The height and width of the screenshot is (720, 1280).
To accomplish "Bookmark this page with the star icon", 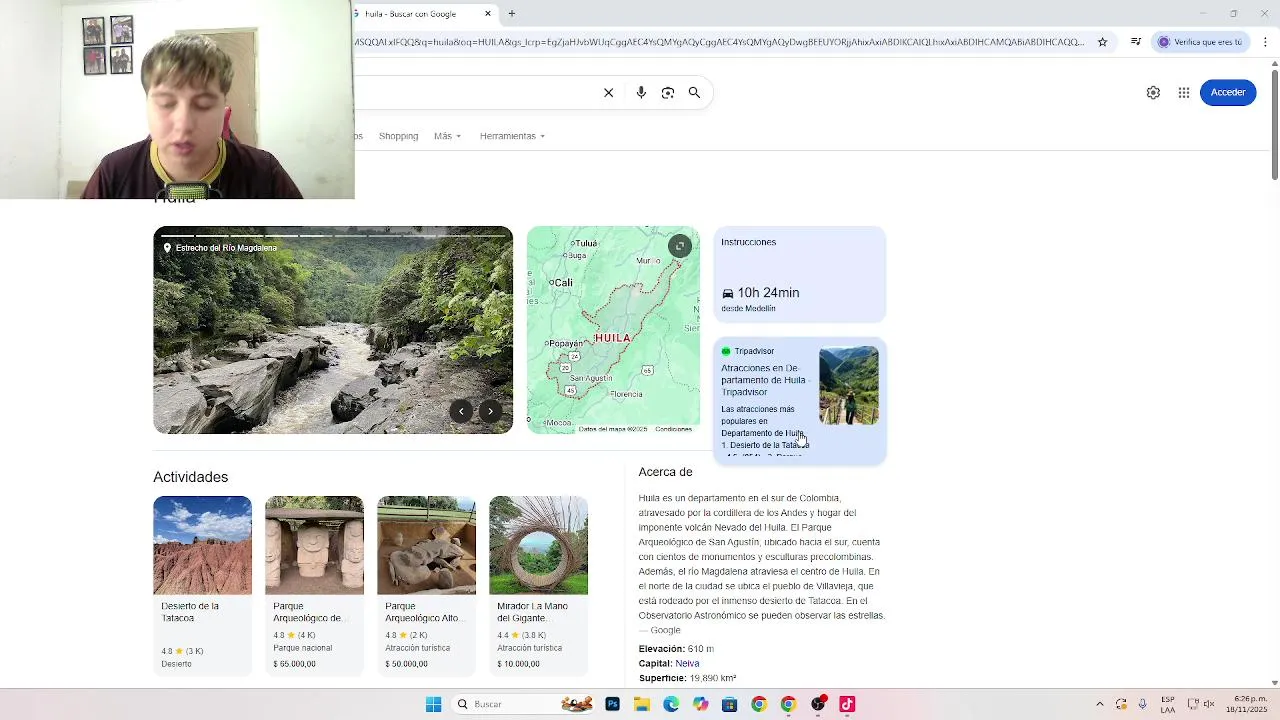I will tap(1102, 42).
